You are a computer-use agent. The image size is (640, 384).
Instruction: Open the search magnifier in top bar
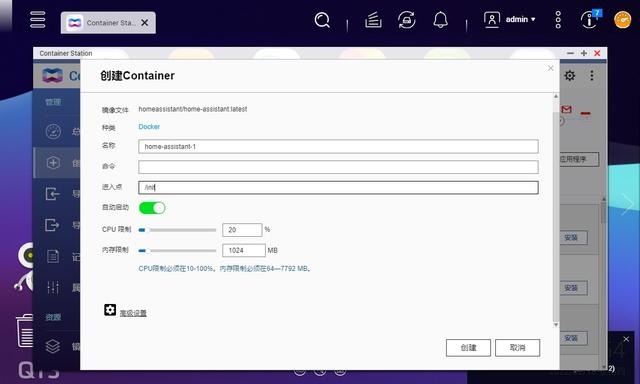322,20
